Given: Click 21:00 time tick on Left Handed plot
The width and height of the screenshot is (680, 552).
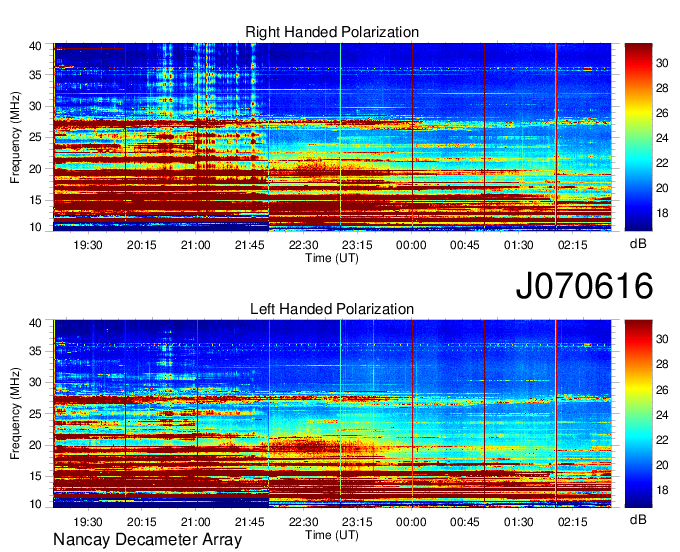Looking at the screenshot, I should 196,522.
